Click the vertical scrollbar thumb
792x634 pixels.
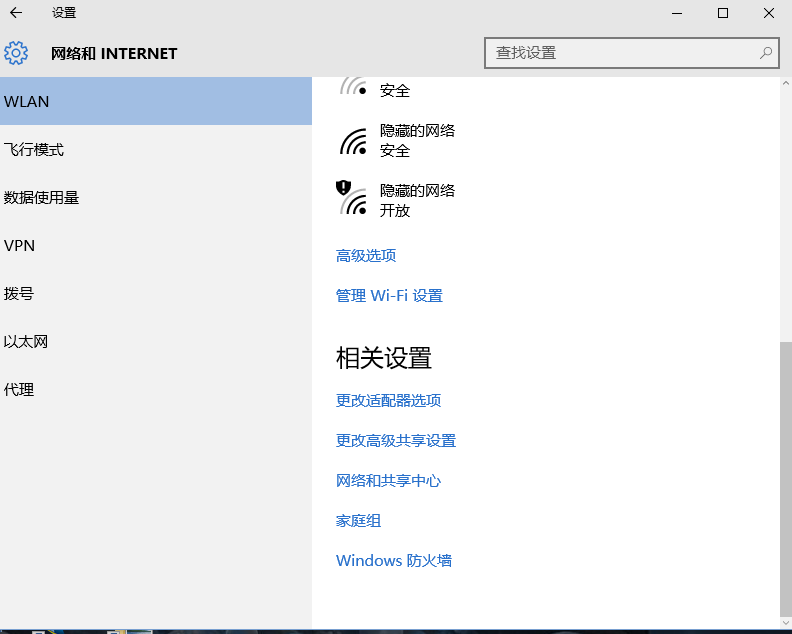[x=786, y=477]
